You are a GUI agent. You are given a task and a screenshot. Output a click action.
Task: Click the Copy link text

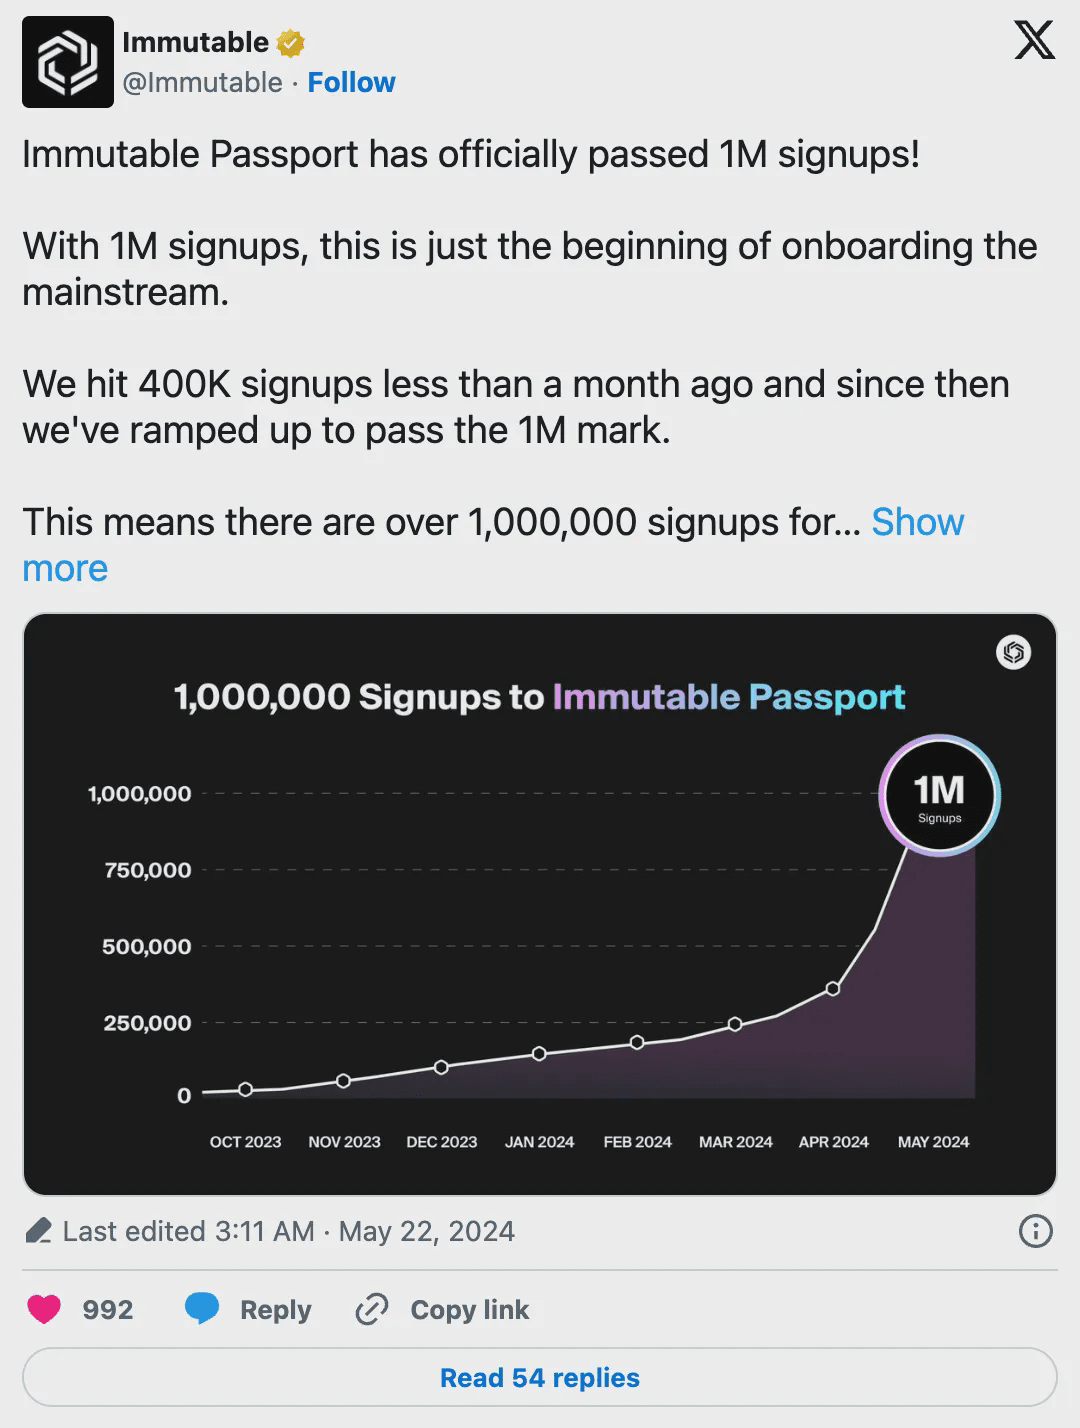pos(469,1309)
